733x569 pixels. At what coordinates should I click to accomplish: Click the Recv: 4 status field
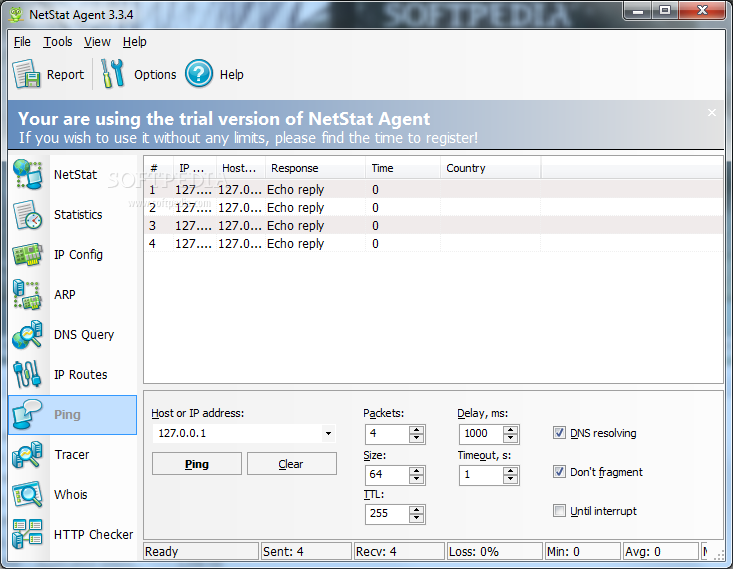click(399, 552)
